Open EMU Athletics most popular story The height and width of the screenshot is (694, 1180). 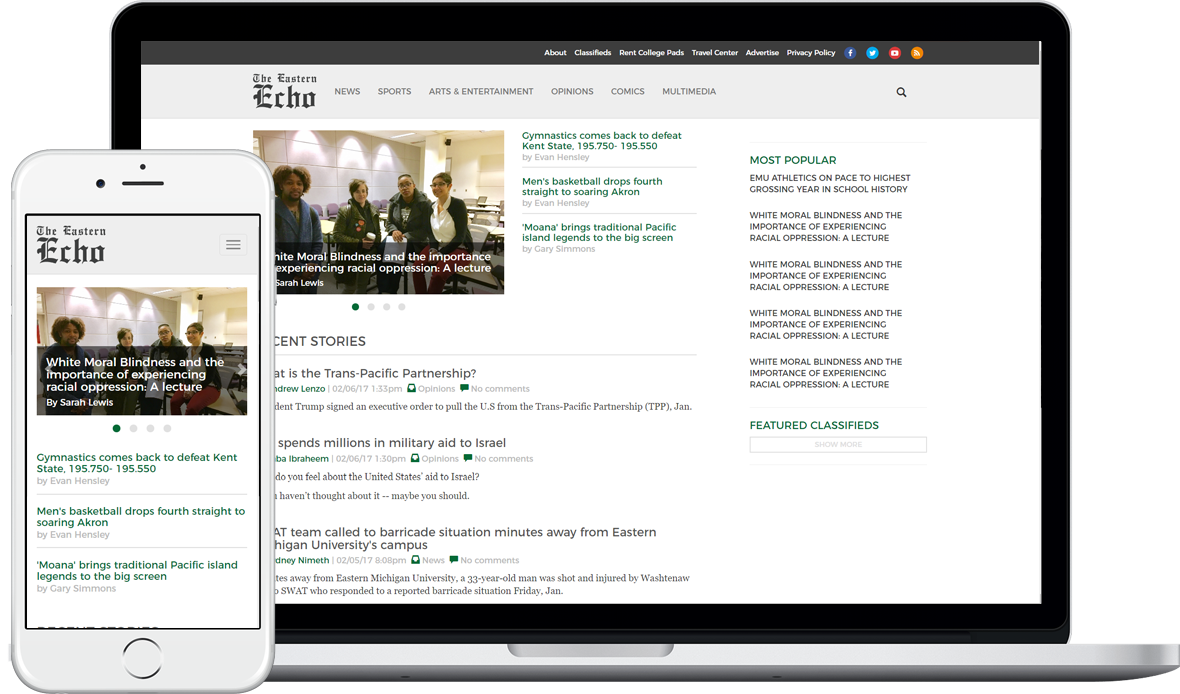coord(829,184)
